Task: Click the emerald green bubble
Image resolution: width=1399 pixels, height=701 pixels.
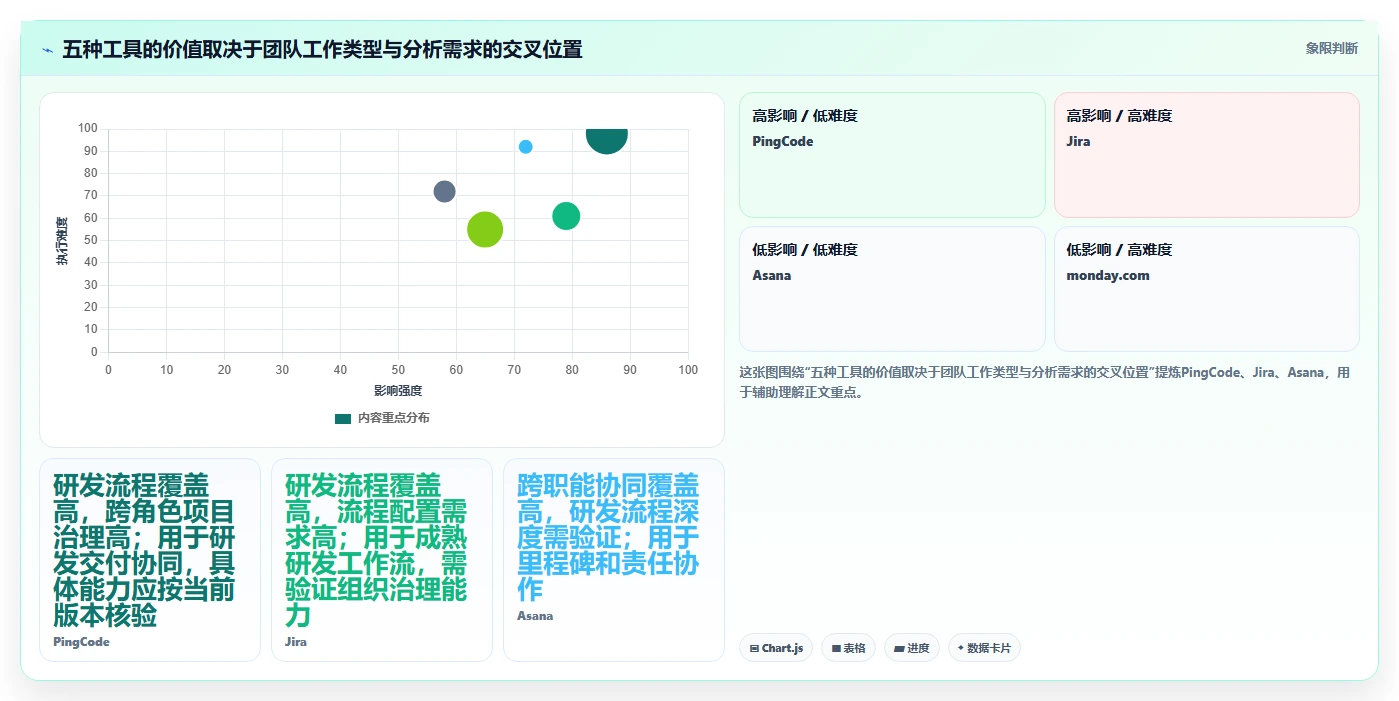Action: pos(566,215)
